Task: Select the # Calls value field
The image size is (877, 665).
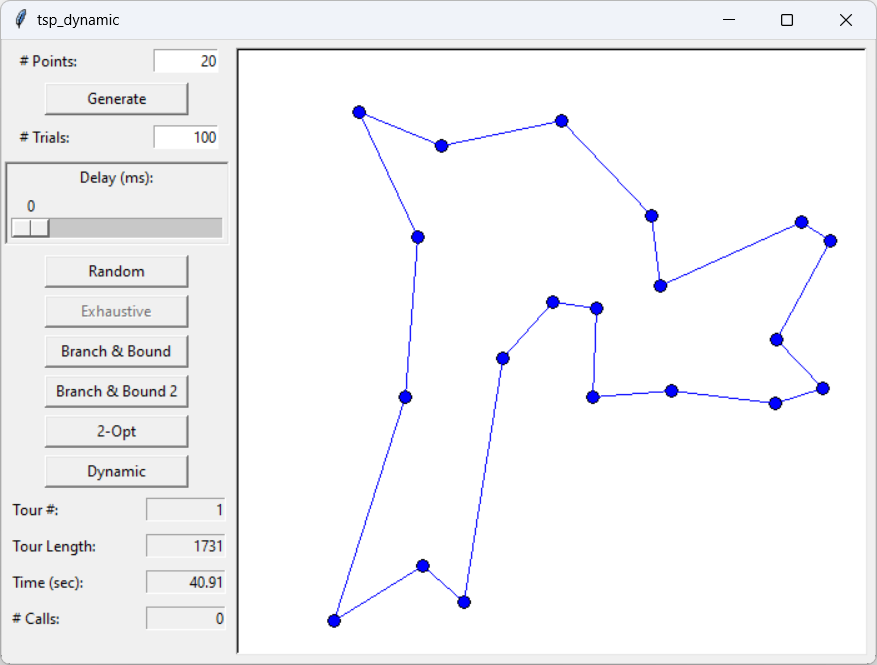Action: coord(186,619)
